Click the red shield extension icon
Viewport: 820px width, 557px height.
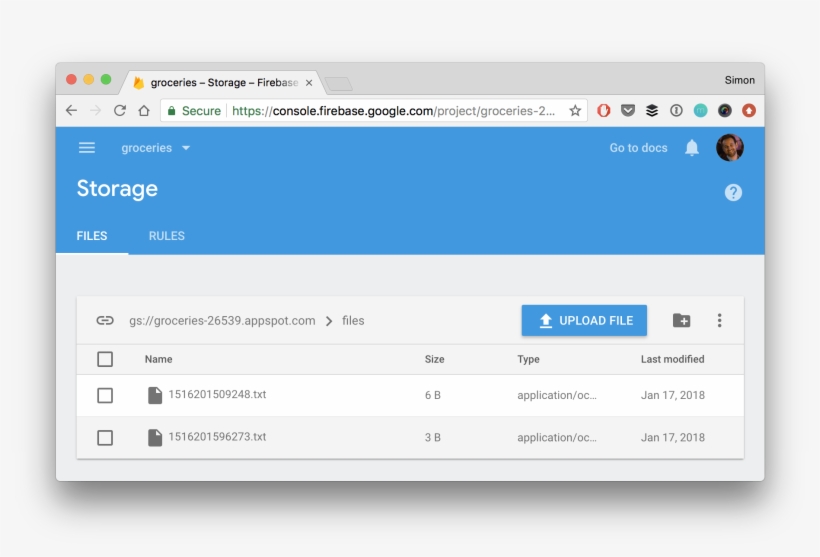[603, 110]
